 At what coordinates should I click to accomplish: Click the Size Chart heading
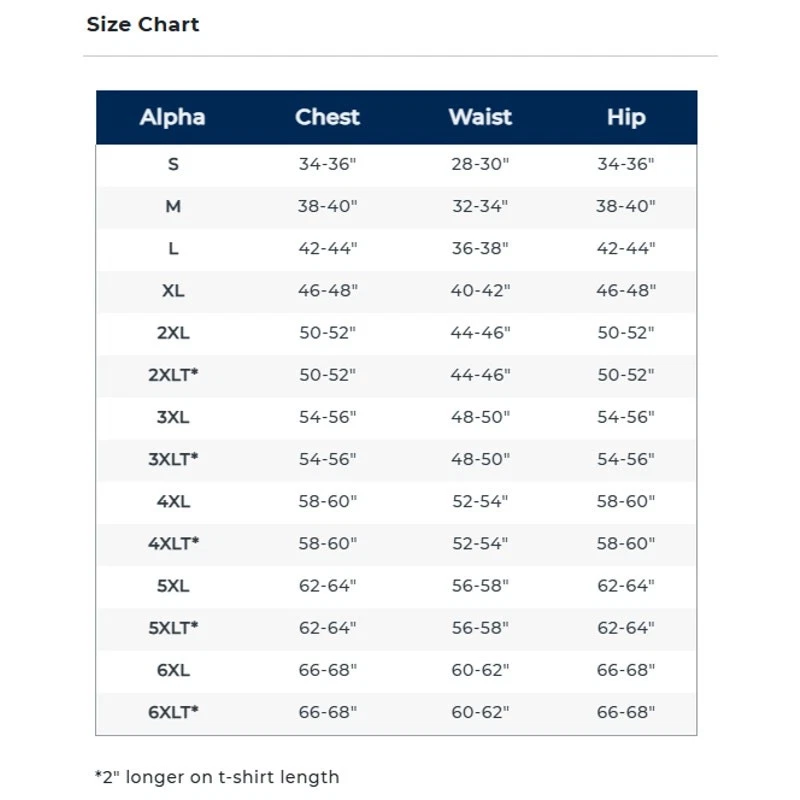143,25
